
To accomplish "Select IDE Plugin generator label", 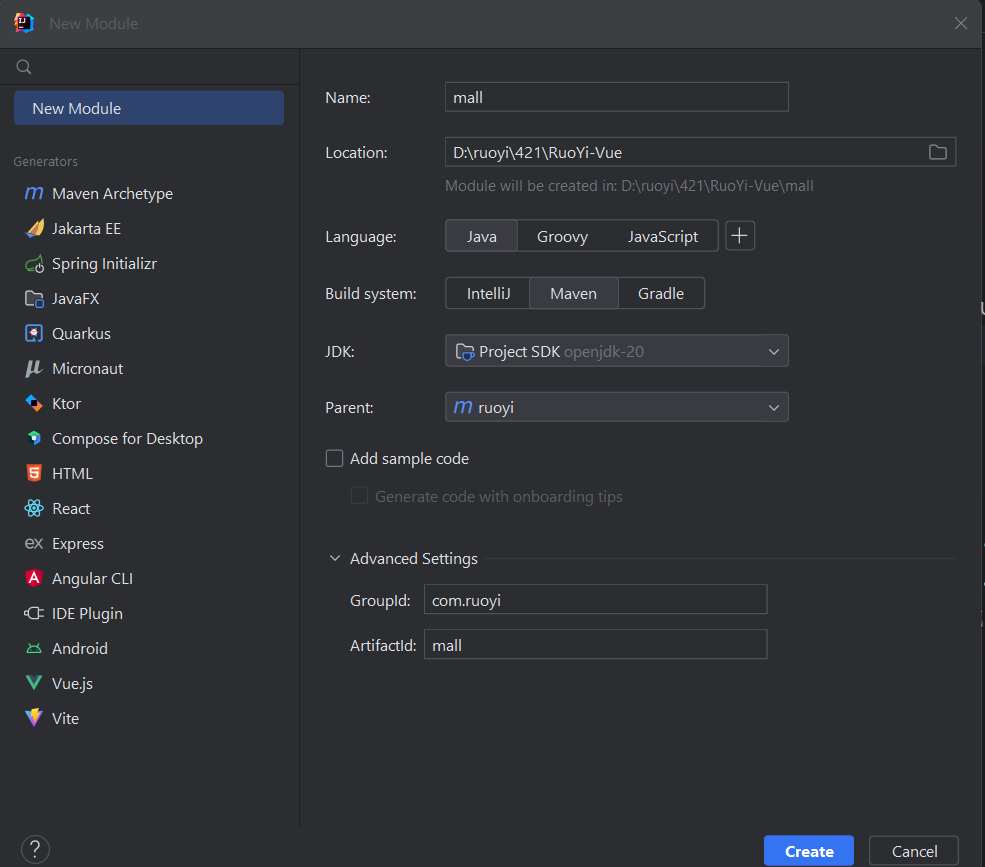I will 87,613.
